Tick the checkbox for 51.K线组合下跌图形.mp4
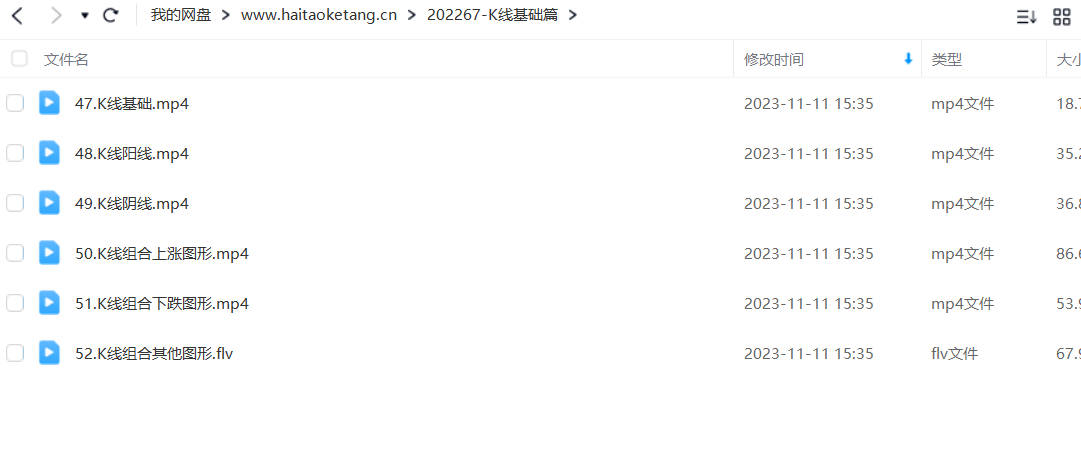 15,303
